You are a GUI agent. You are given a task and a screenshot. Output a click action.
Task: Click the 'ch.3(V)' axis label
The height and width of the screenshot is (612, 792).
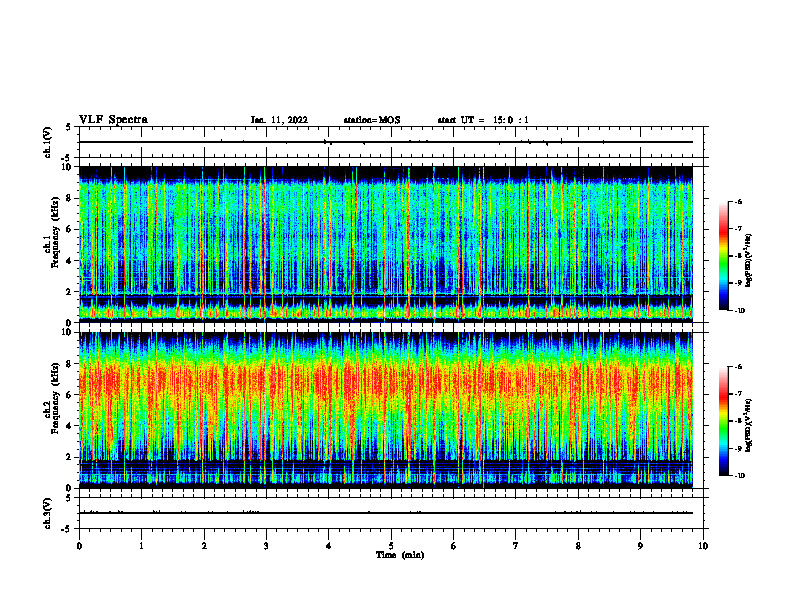click(x=47, y=513)
